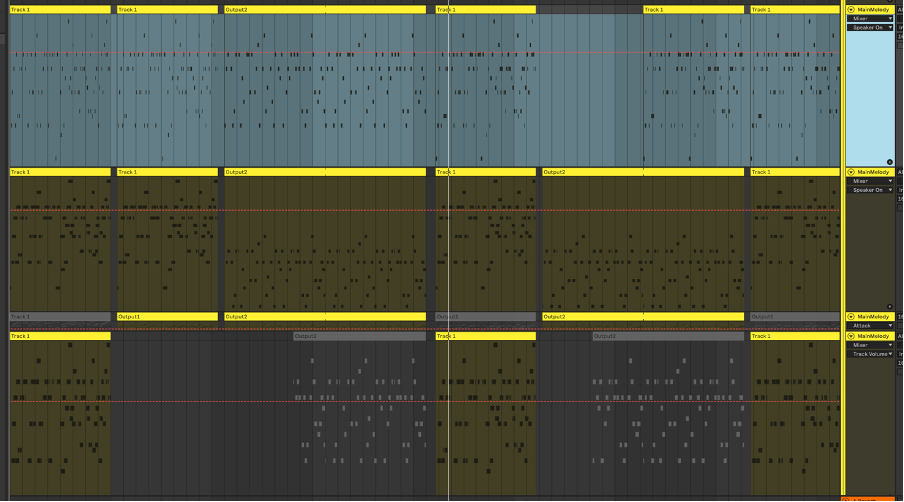Select the yellow Output1 clip in the Attack lane track
This screenshot has width=904, height=502.
[167, 317]
